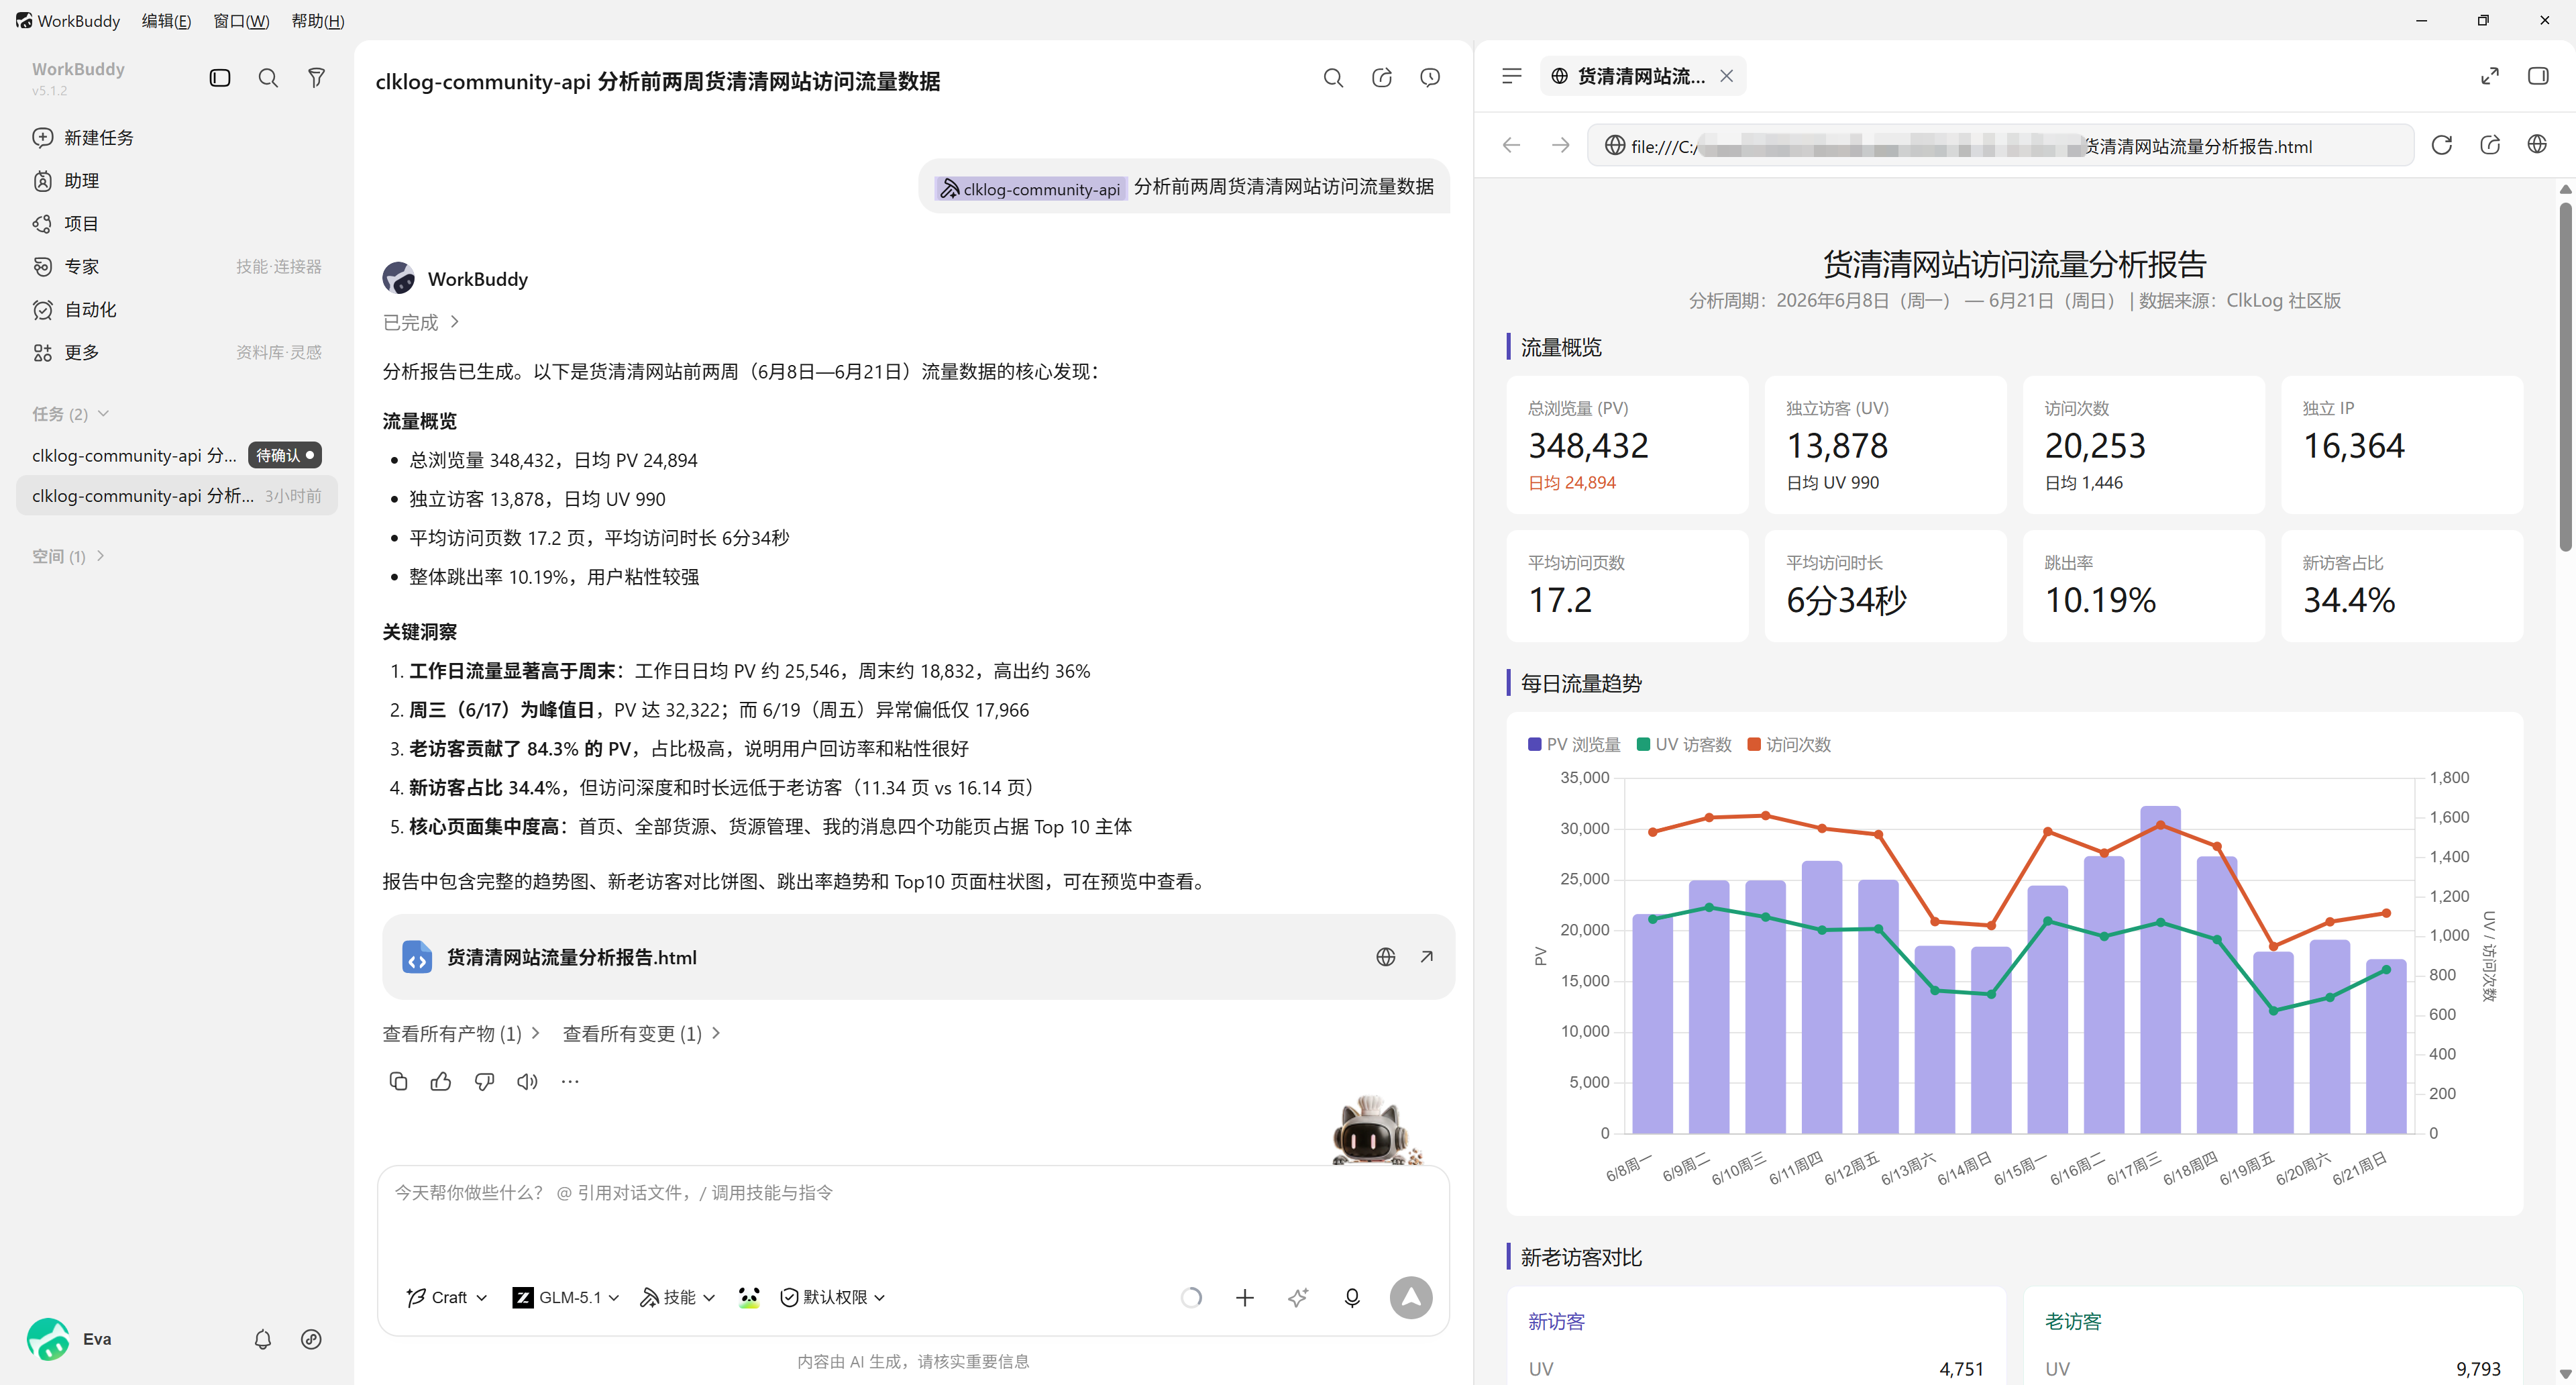Viewport: 2576px width, 1385px height.
Task: Toggle UV 访客数 legend series
Action: tap(1684, 744)
